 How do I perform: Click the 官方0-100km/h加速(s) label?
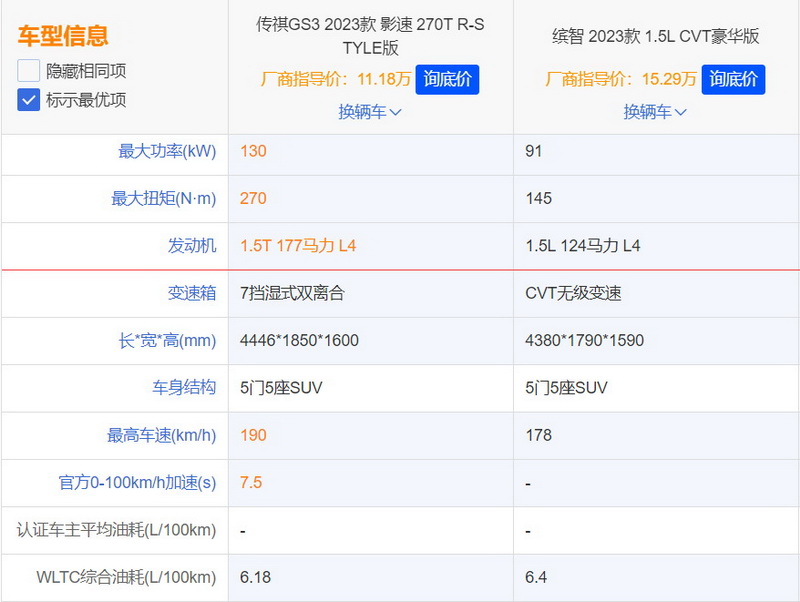137,482
